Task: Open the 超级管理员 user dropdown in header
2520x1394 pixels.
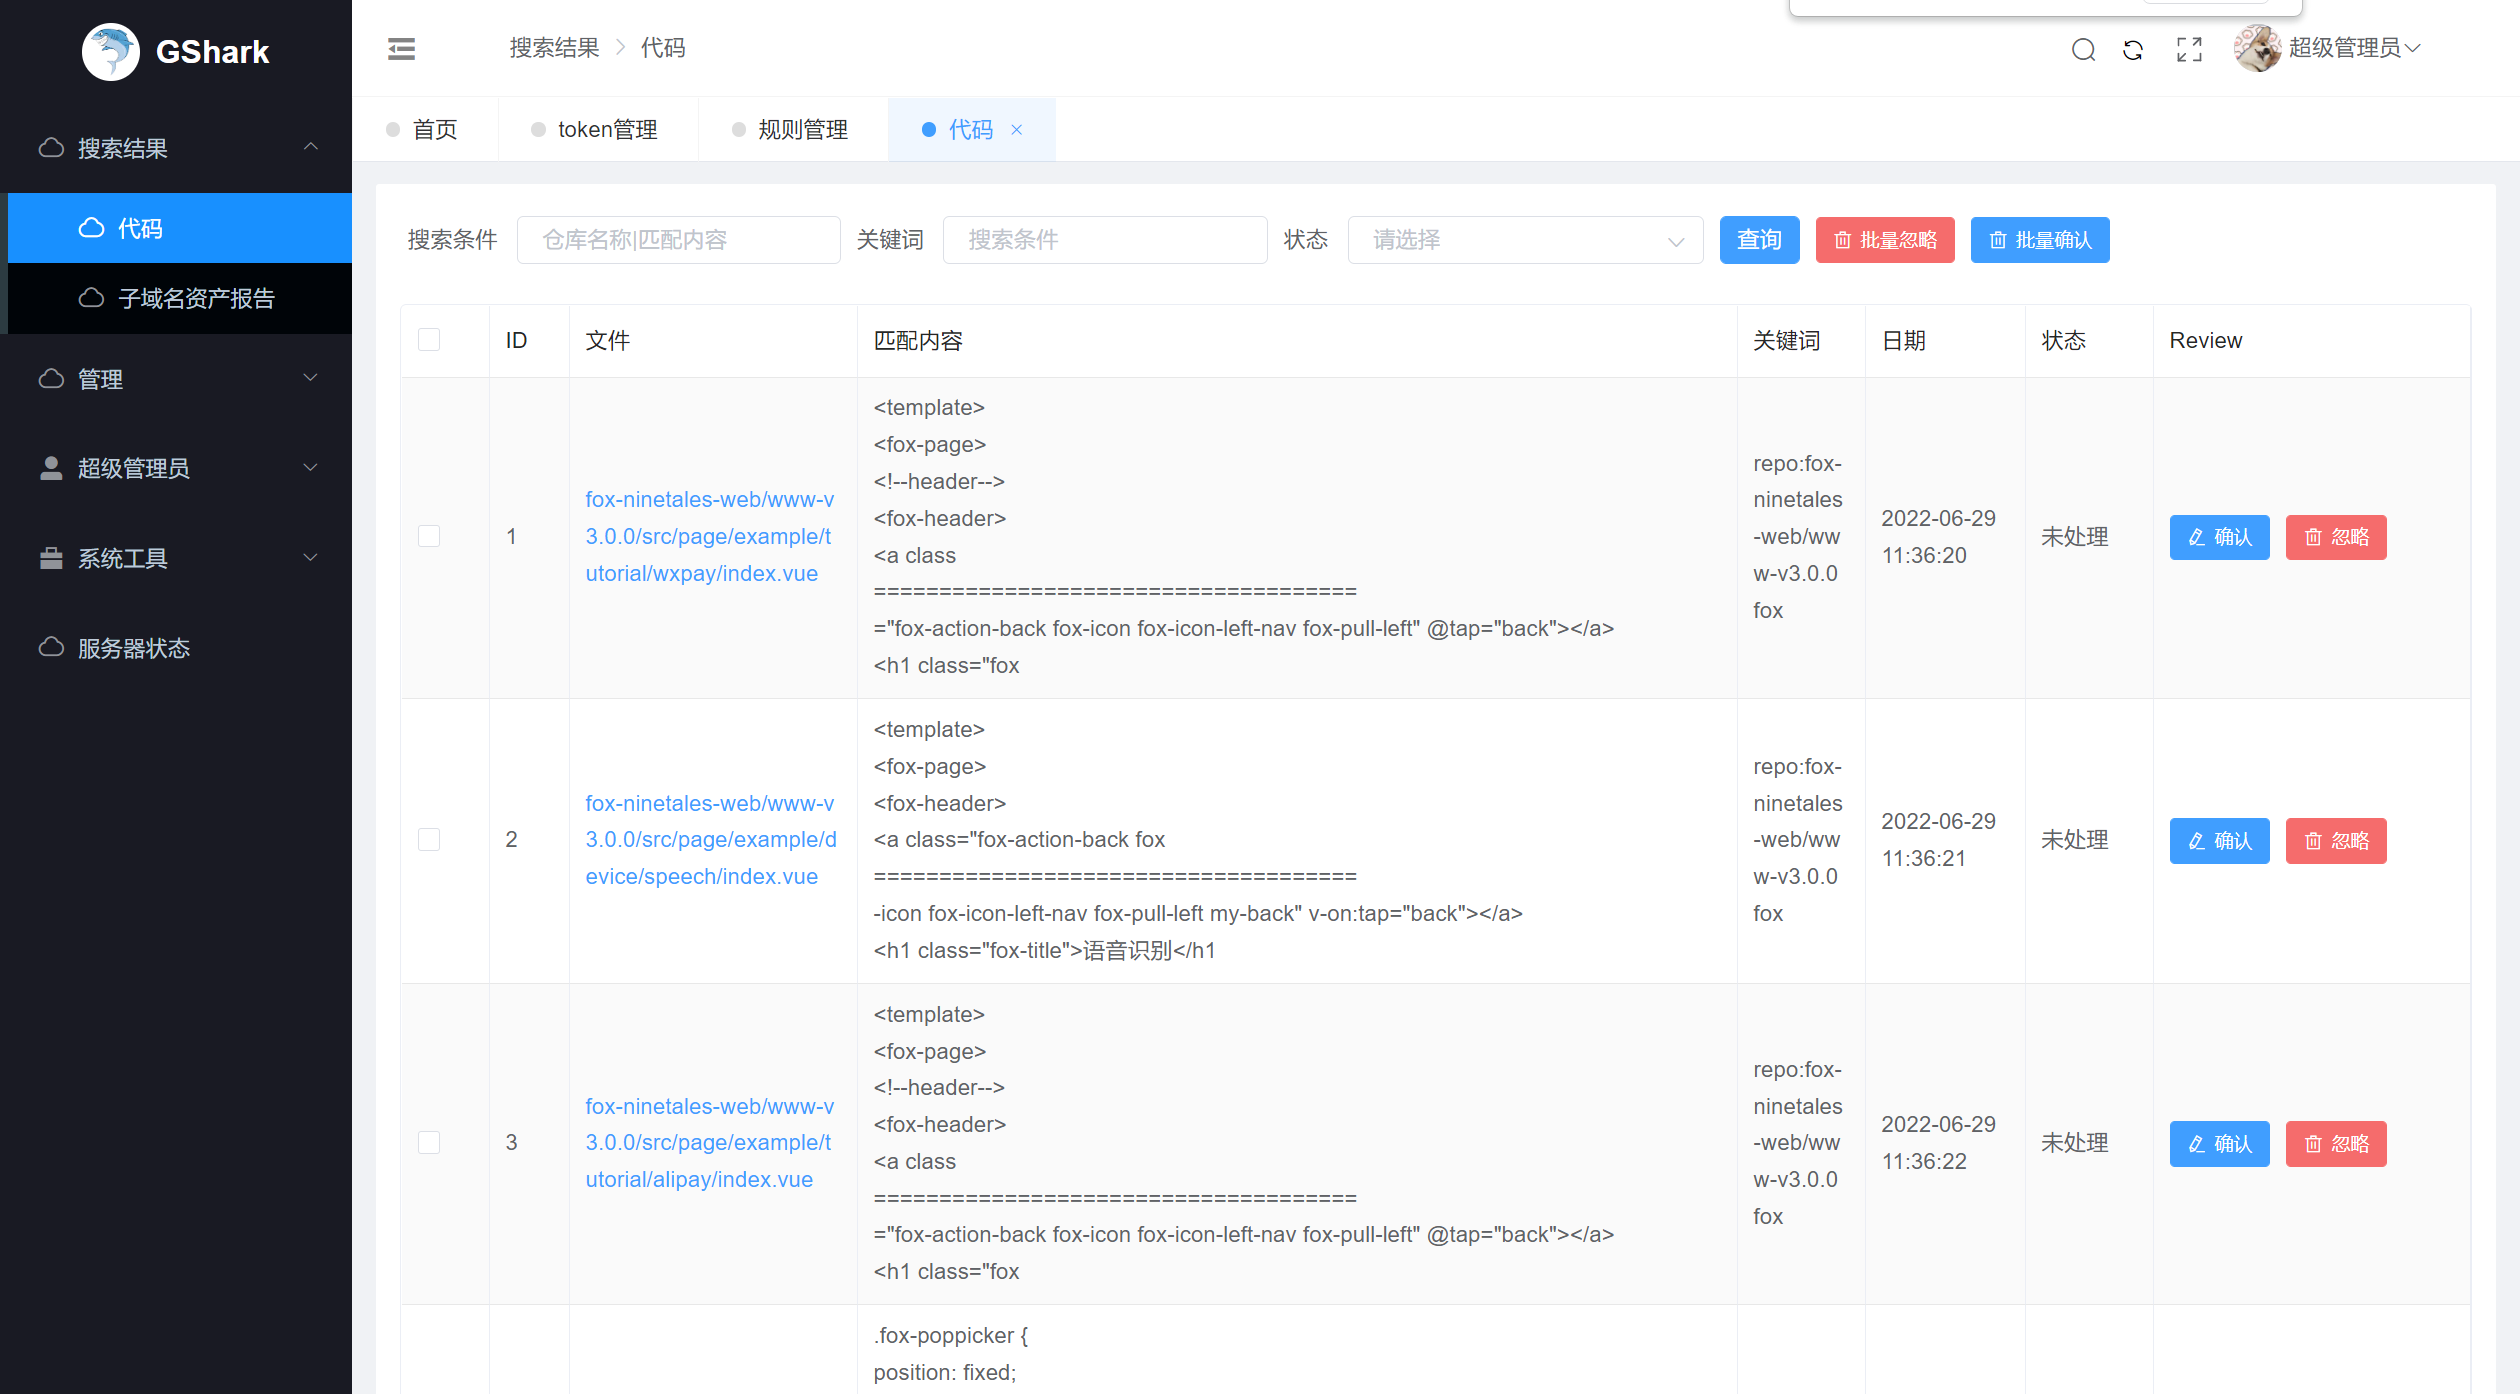Action: click(2353, 48)
